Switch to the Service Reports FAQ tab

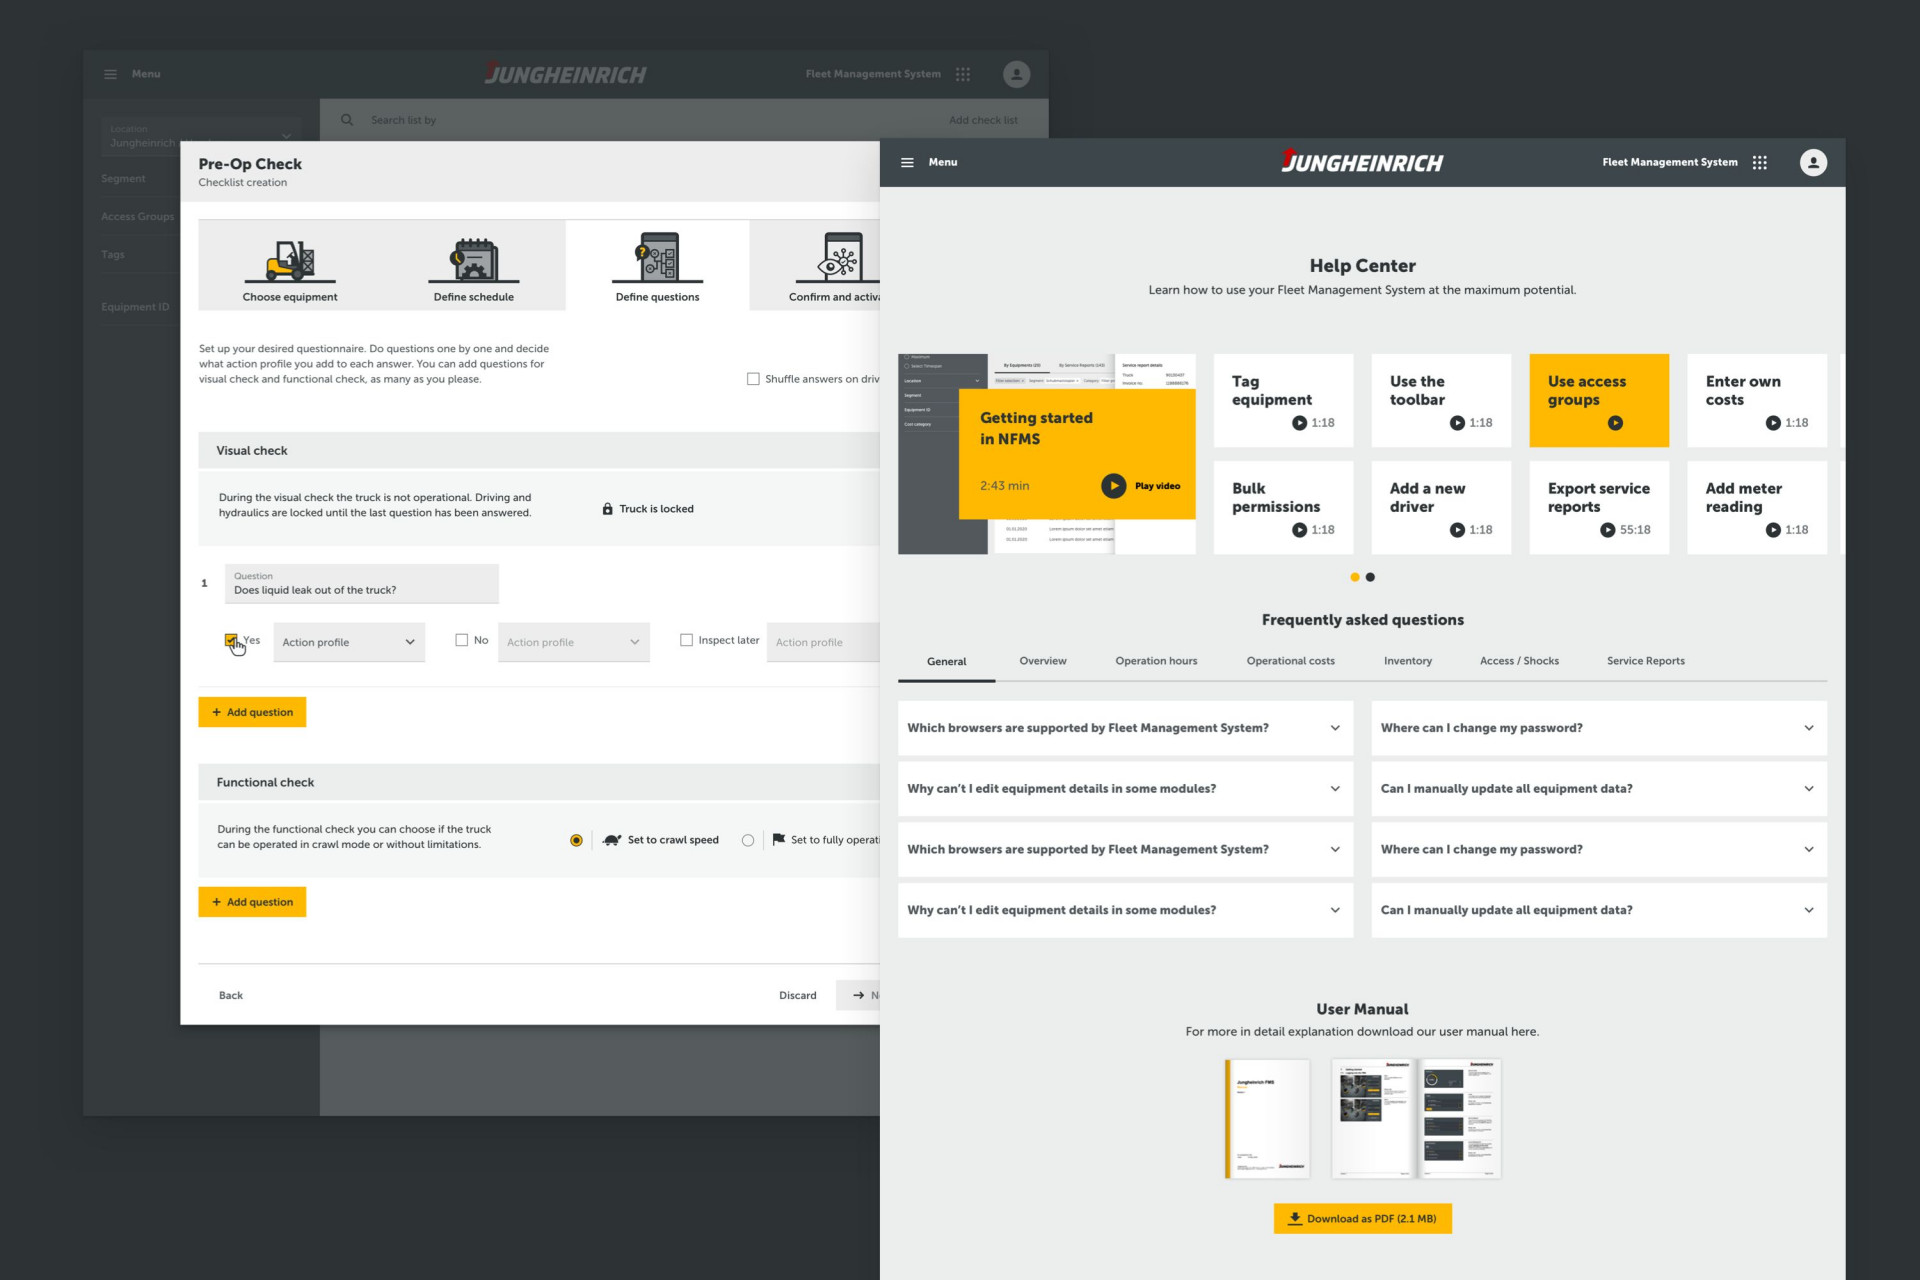(1645, 661)
